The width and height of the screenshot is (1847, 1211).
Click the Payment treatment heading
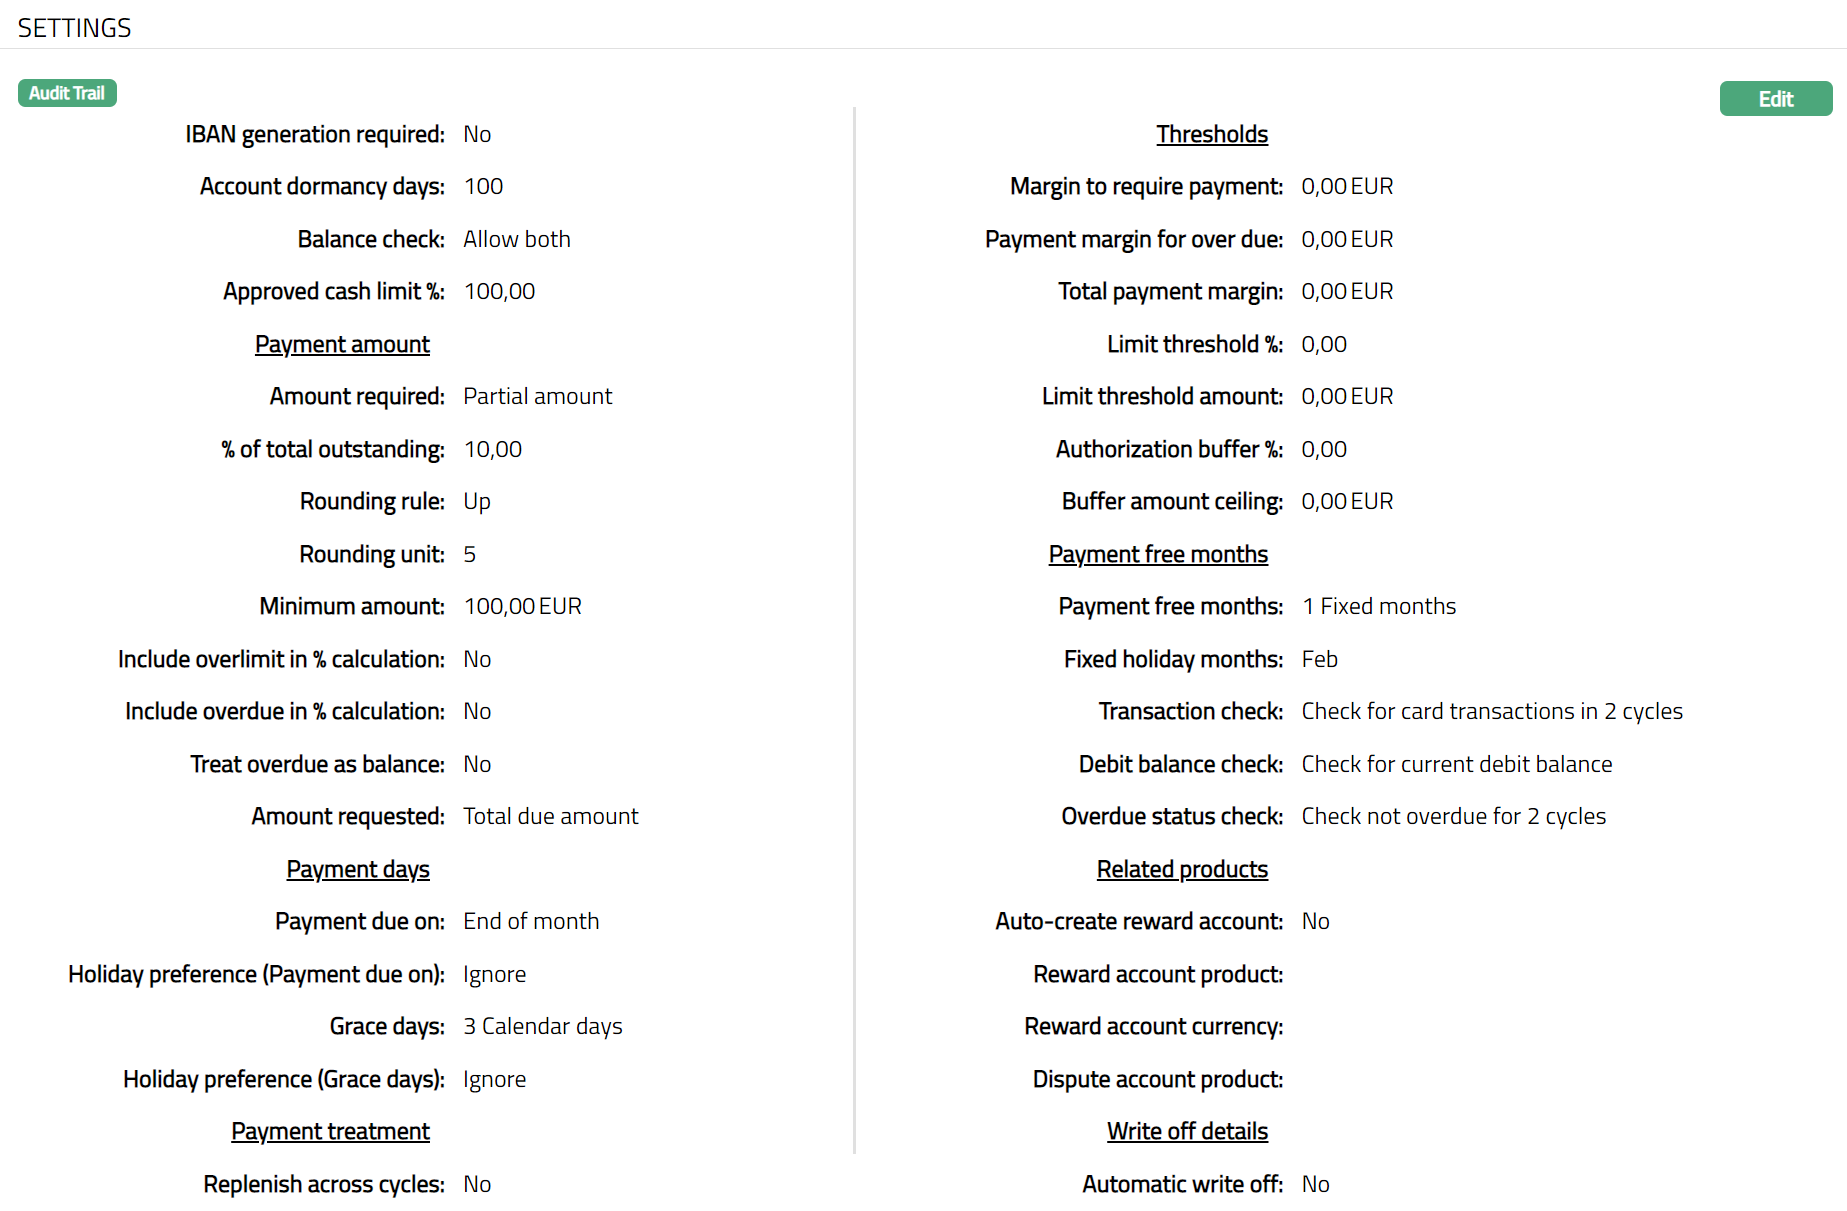click(x=330, y=1131)
